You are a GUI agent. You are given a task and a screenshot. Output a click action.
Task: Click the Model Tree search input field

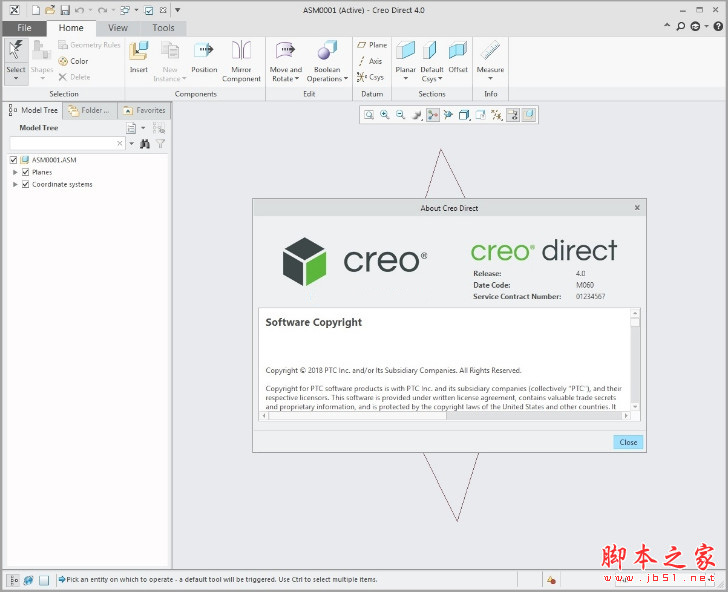[x=63, y=143]
